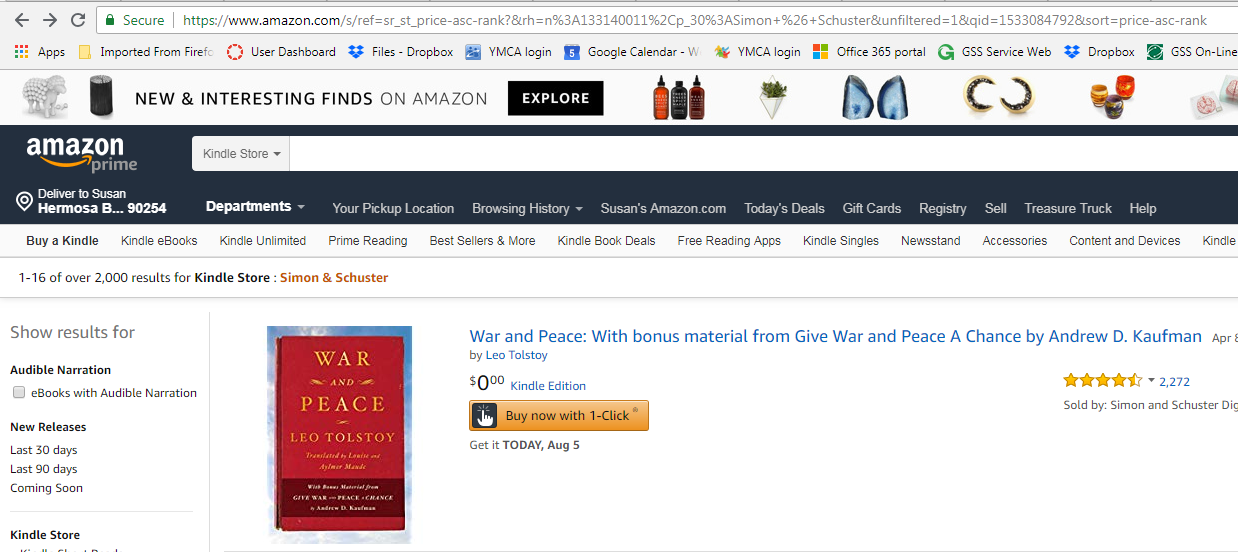The image size is (1238, 552).
Task: Click the delivery location pin icon
Action: pos(25,201)
